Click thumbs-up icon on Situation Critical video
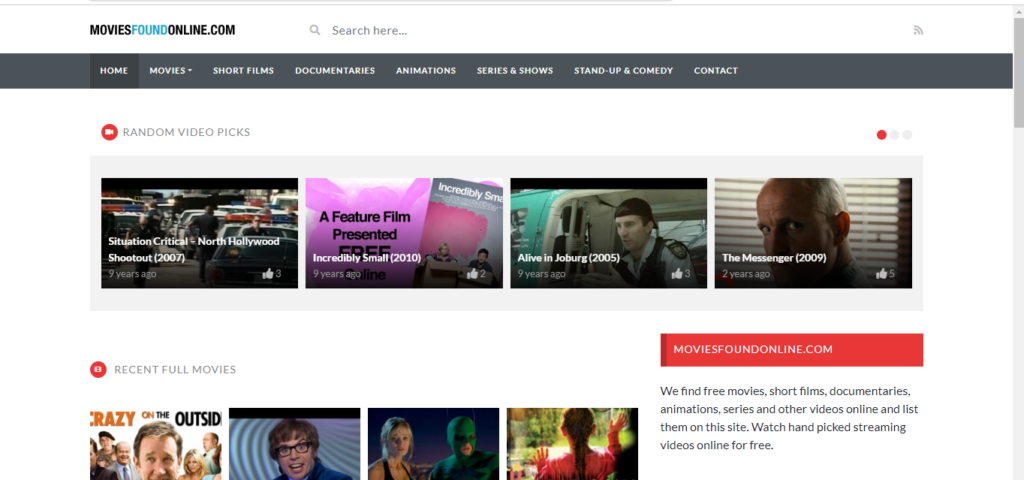This screenshot has height=480, width=1024. click(x=267, y=274)
